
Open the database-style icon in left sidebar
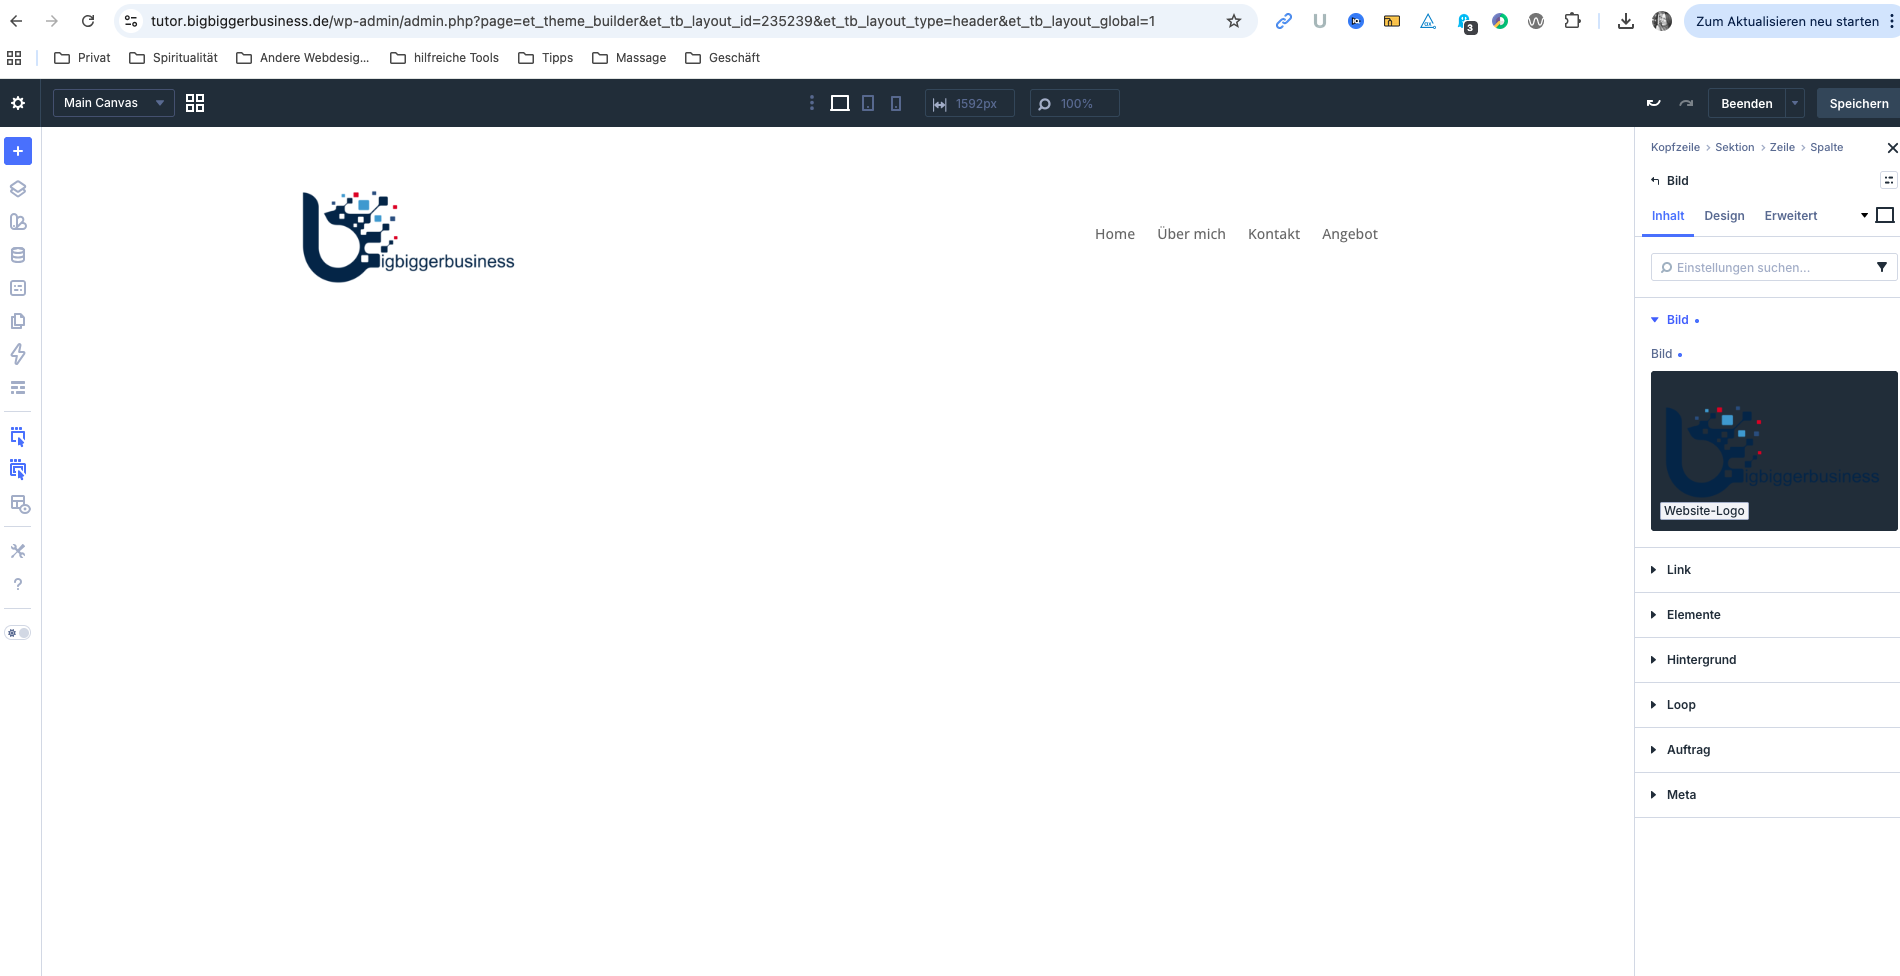pos(18,255)
